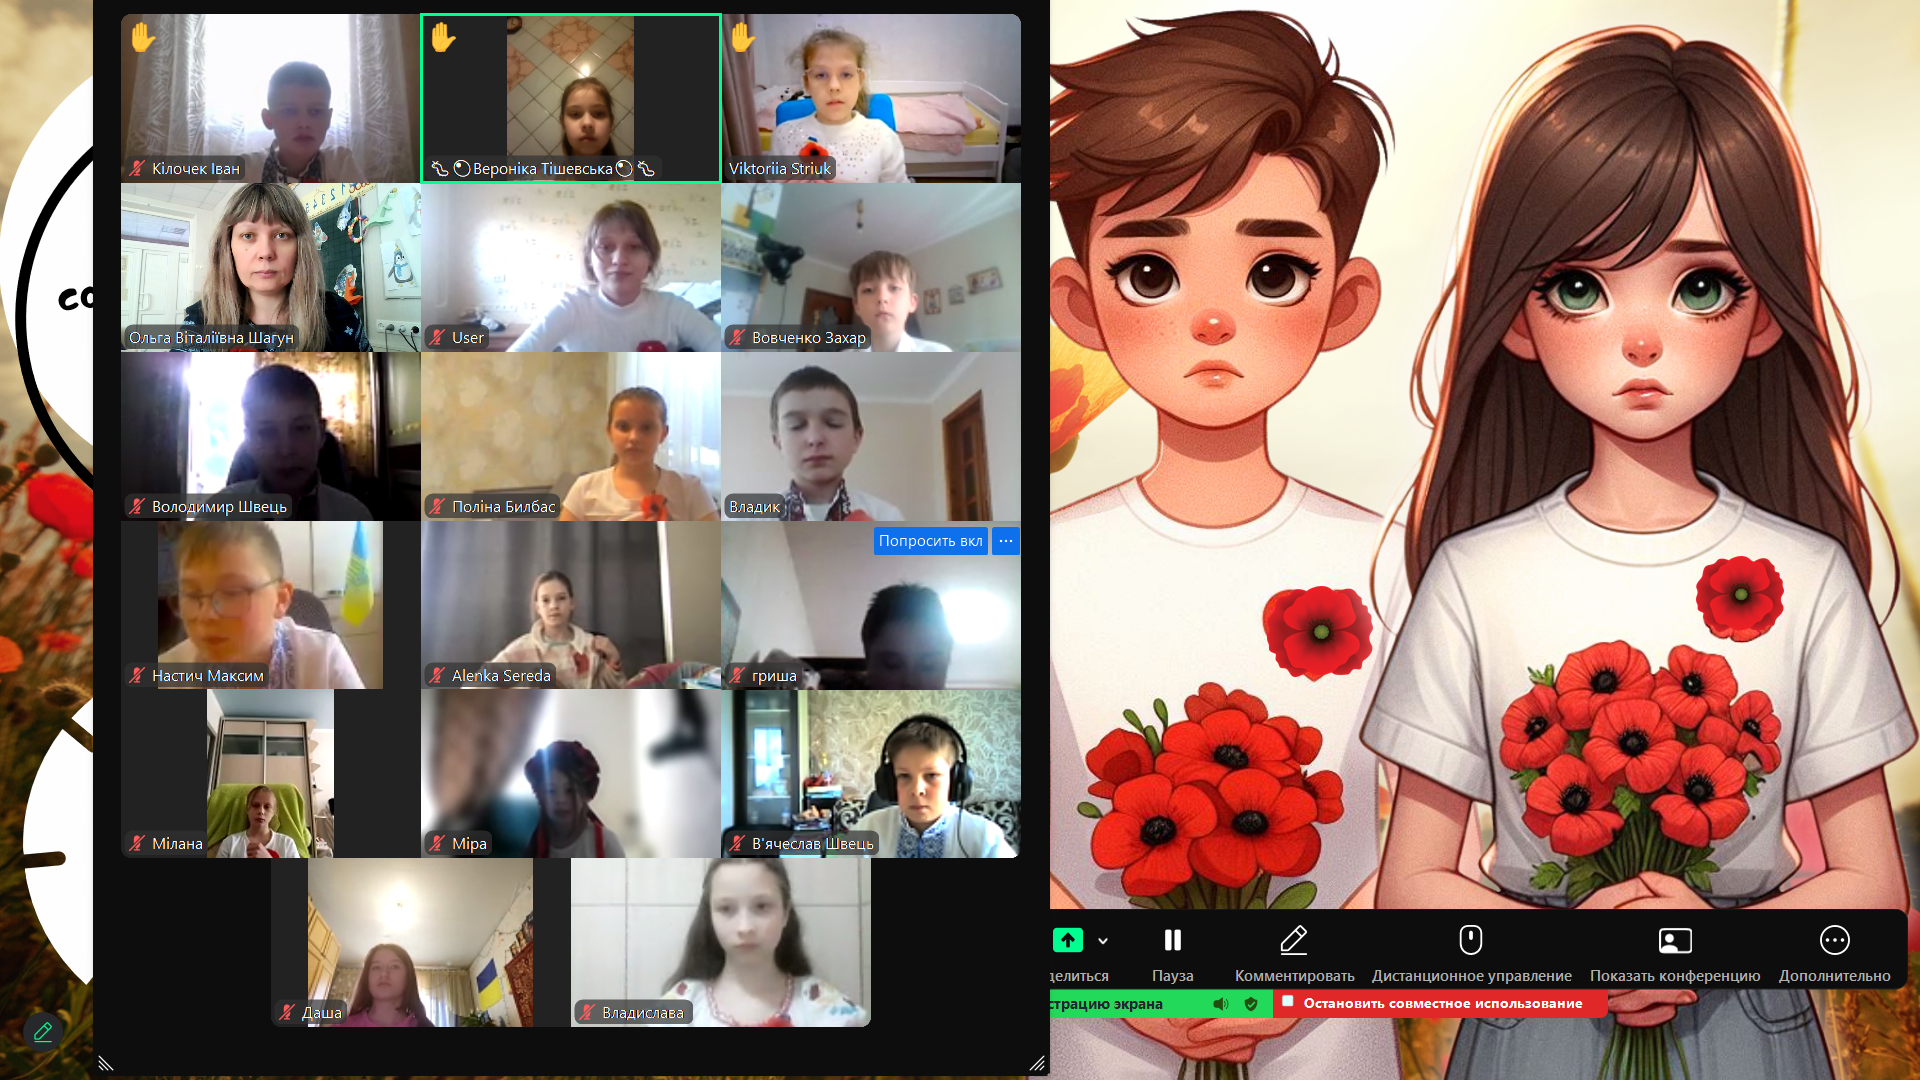This screenshot has width=1920, height=1080.
Task: Click muted mic icon next to Alenka Sereda
Action: click(437, 676)
